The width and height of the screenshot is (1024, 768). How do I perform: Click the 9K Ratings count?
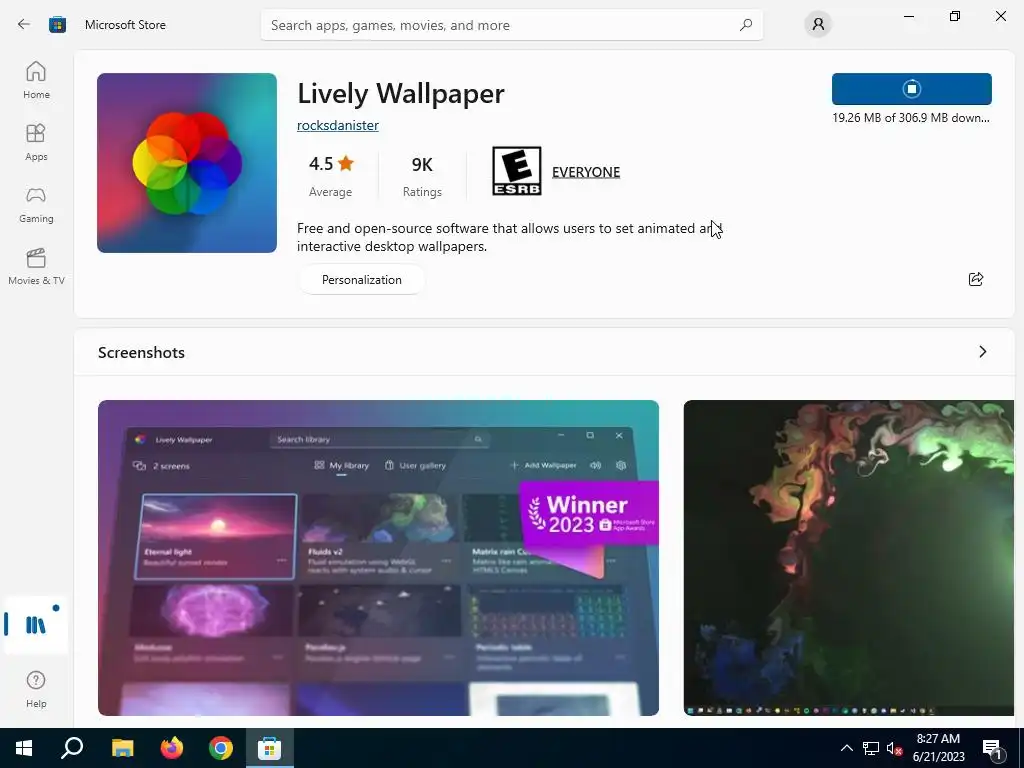pos(422,176)
